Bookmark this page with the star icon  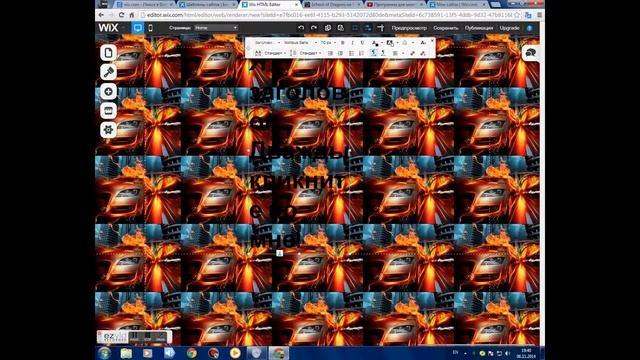point(516,15)
